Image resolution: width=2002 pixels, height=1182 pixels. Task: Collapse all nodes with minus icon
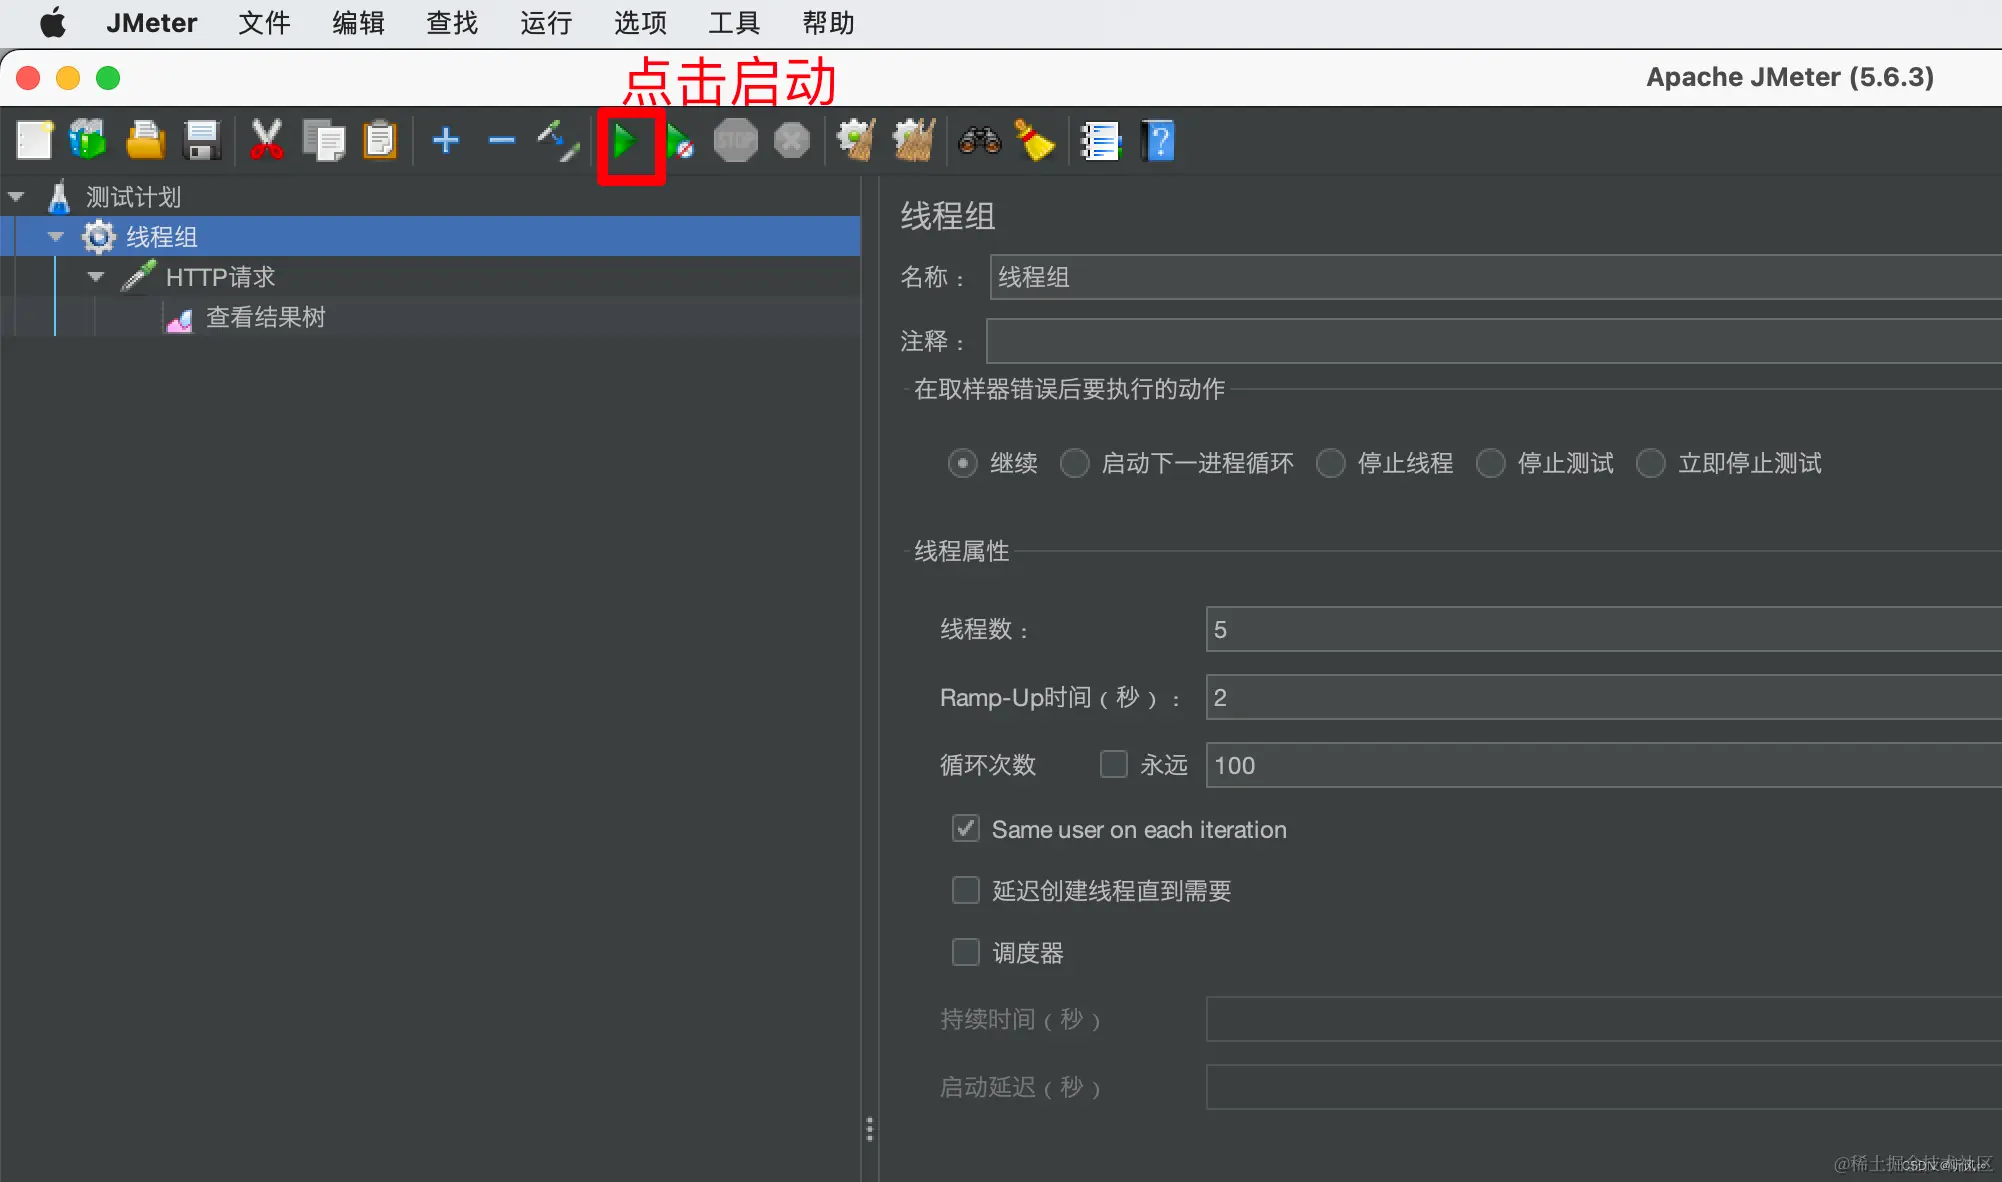pos(502,140)
